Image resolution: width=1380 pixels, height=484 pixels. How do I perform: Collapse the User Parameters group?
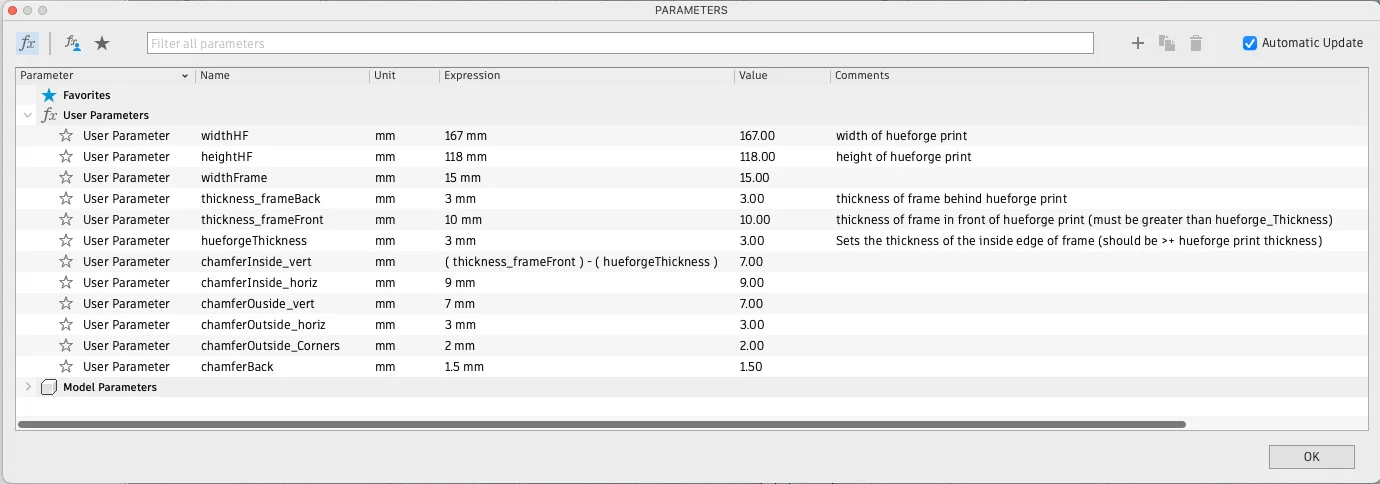pos(27,115)
